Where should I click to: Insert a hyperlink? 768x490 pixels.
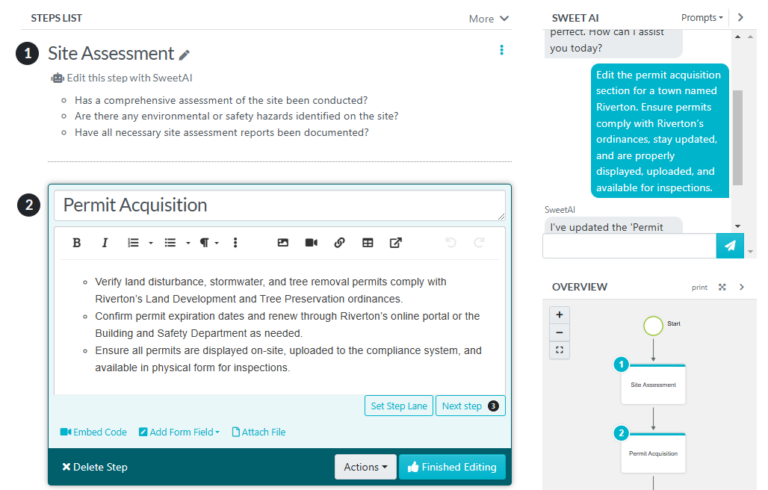339,243
